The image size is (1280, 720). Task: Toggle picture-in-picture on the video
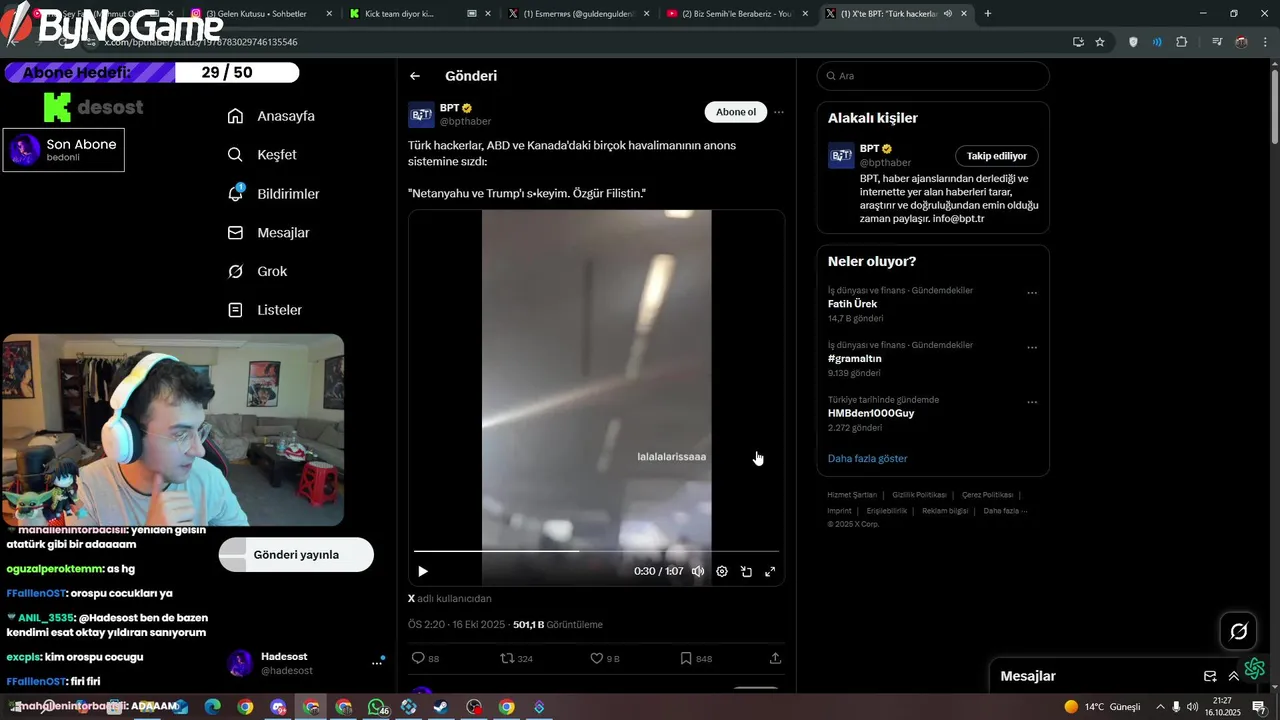click(x=746, y=571)
